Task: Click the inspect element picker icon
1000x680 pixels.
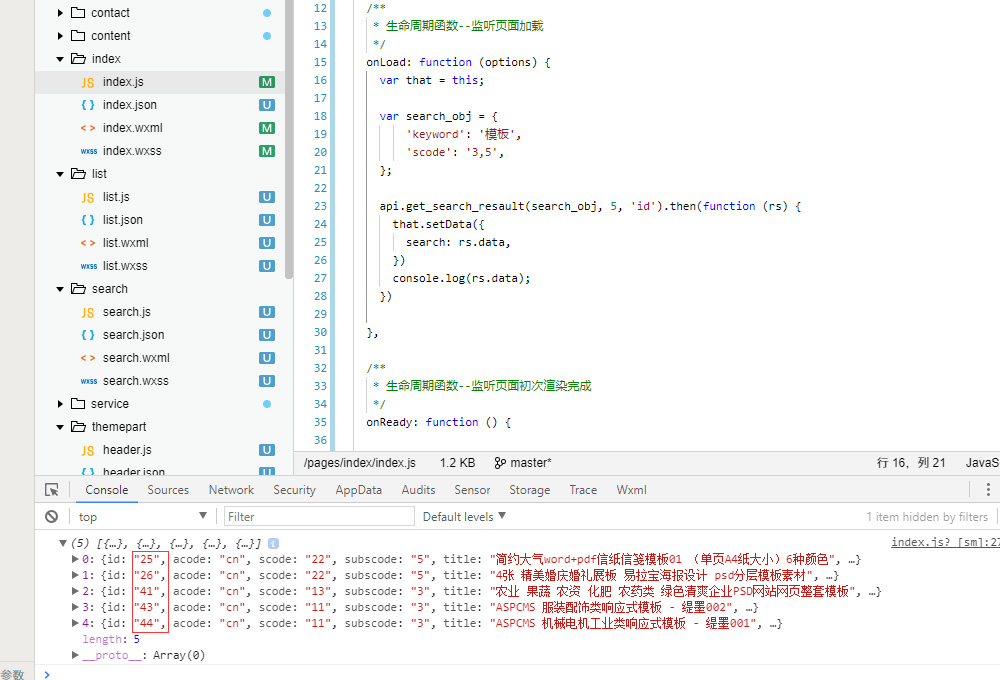Action: pyautogui.click(x=51, y=490)
